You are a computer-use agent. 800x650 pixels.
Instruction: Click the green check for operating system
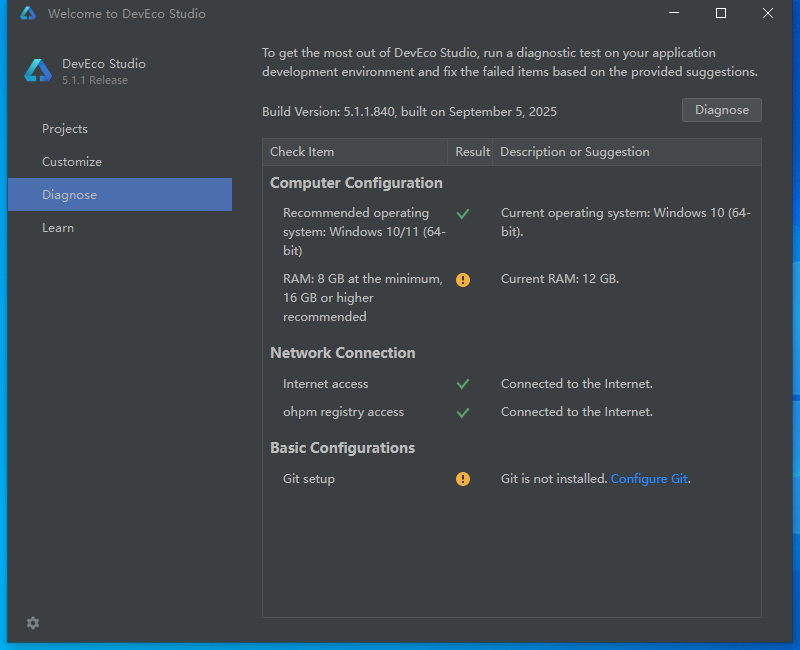coord(463,214)
